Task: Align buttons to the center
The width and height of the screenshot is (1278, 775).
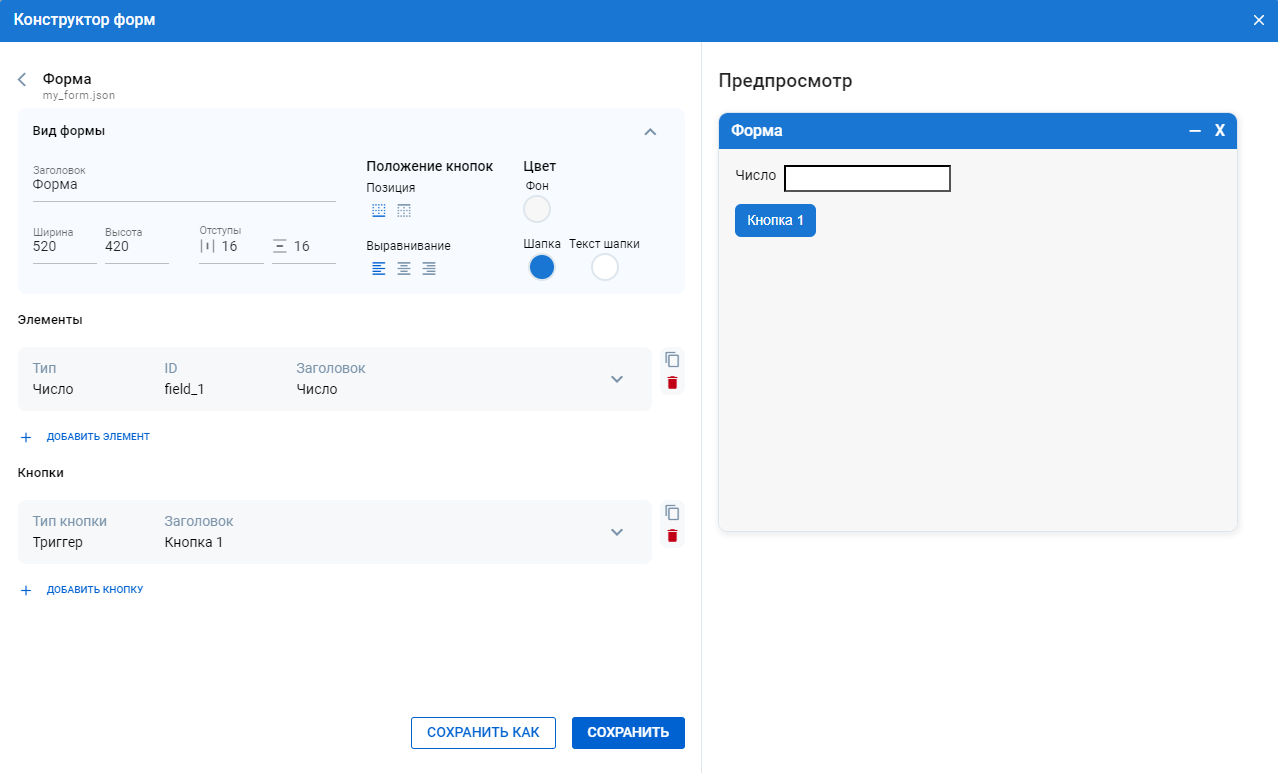Action: pos(403,269)
